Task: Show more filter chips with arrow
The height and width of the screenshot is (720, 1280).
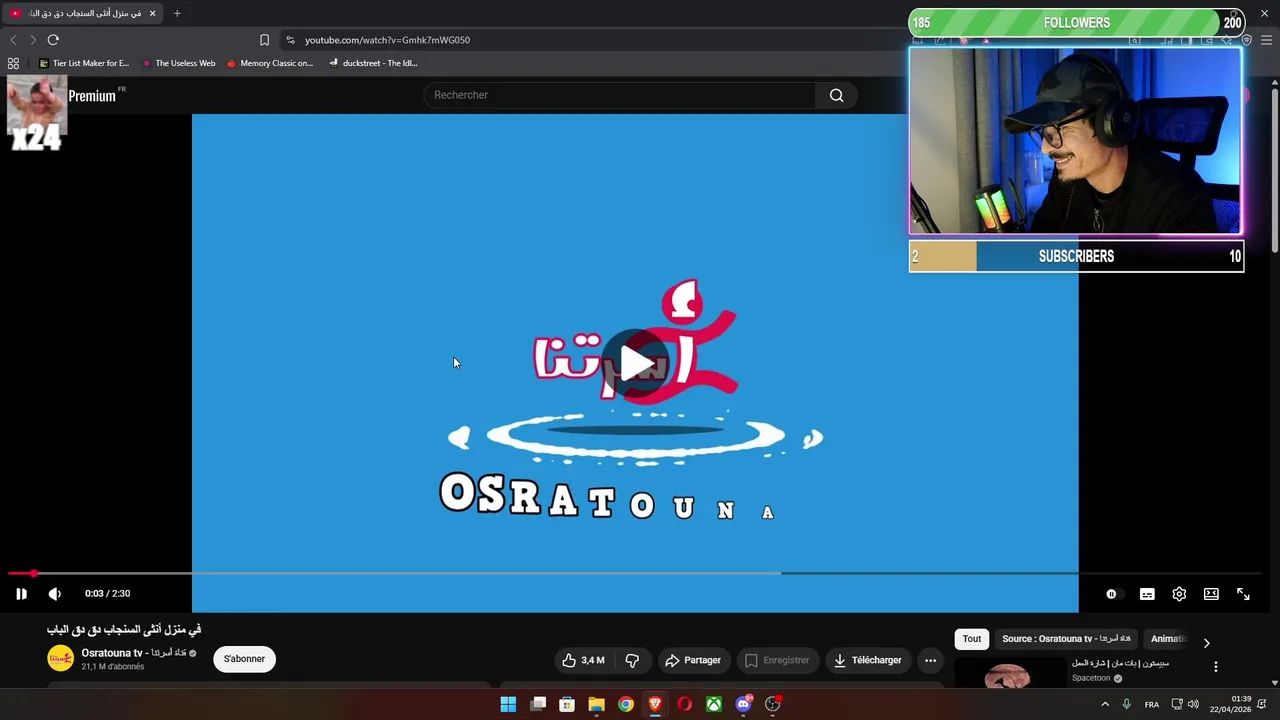Action: click(x=1206, y=643)
